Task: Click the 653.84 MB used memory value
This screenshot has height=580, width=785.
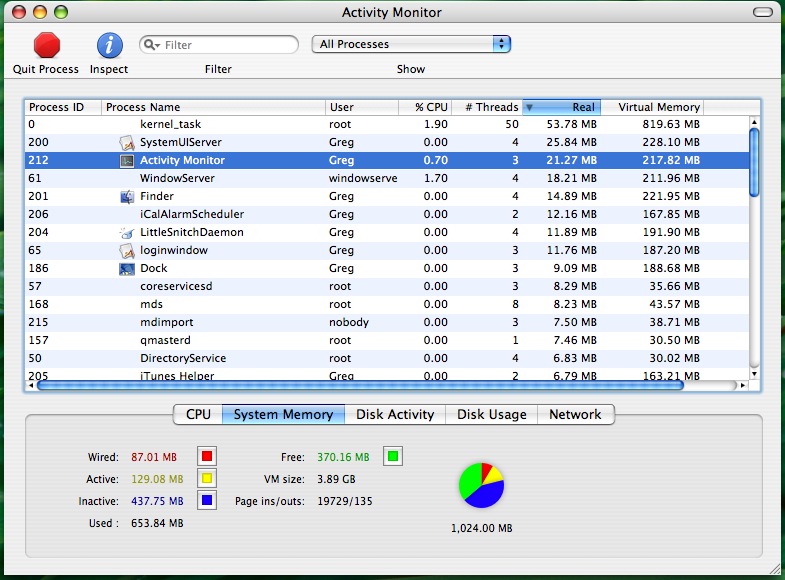Action: (157, 523)
